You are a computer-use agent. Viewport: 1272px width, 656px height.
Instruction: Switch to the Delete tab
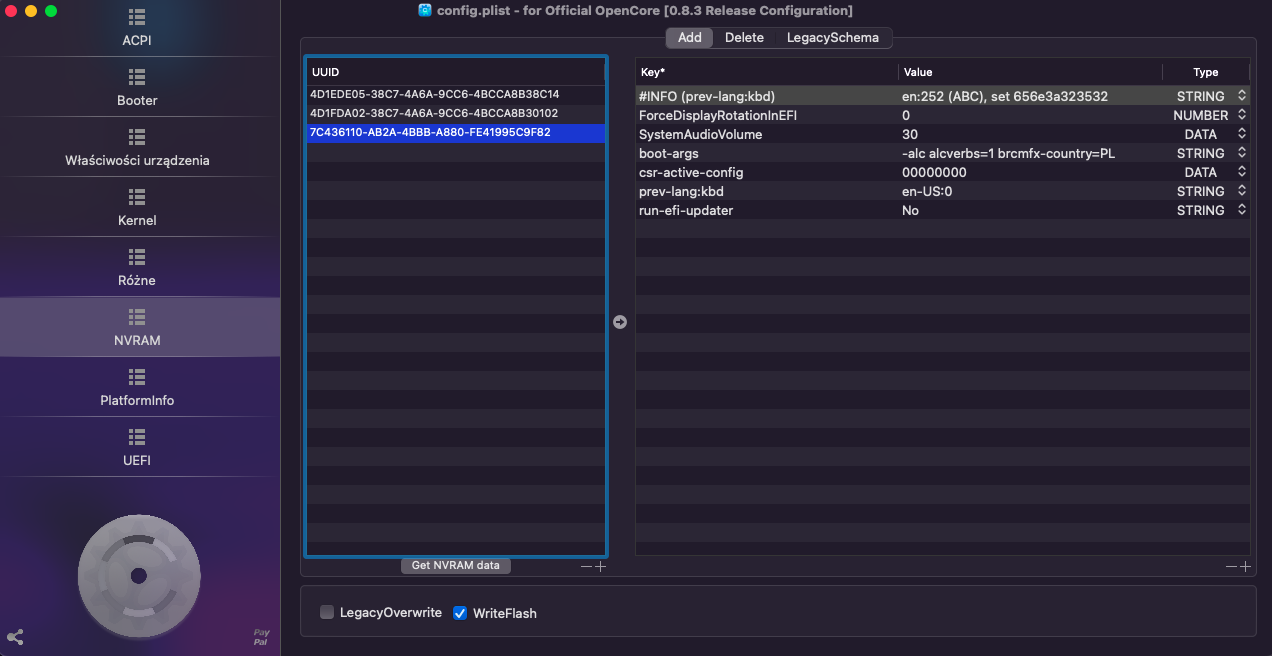744,37
